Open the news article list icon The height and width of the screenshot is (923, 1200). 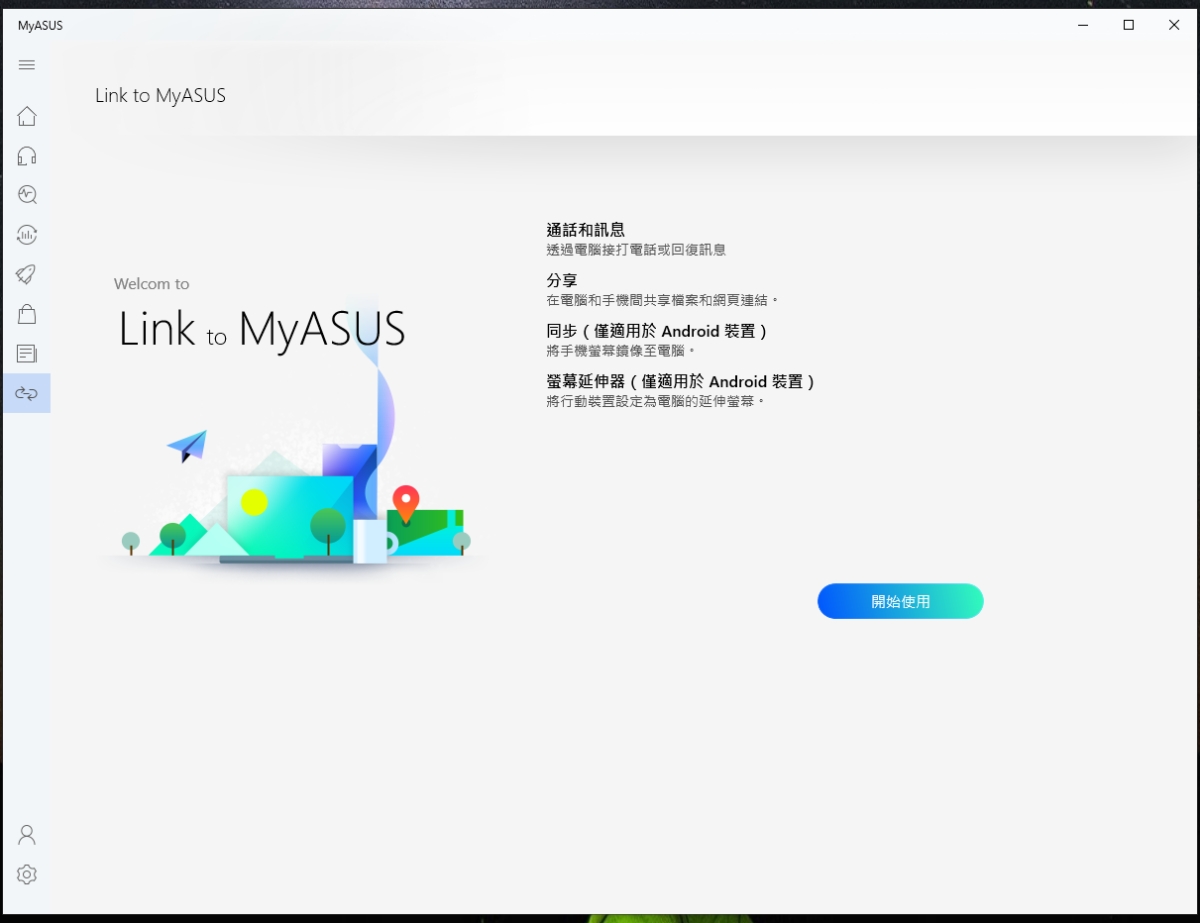click(27, 354)
